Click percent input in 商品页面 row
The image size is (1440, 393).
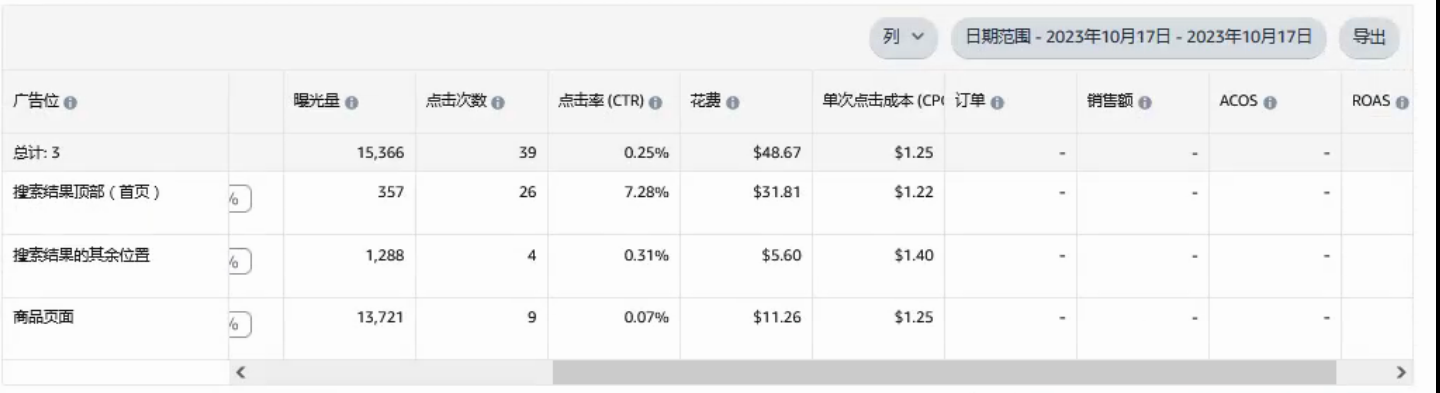pyautogui.click(x=238, y=324)
